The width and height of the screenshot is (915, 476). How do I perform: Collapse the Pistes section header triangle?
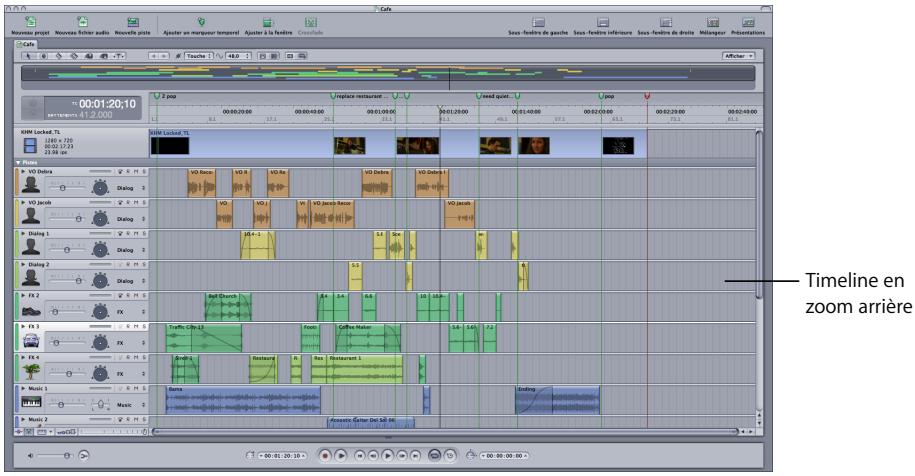click(18, 162)
